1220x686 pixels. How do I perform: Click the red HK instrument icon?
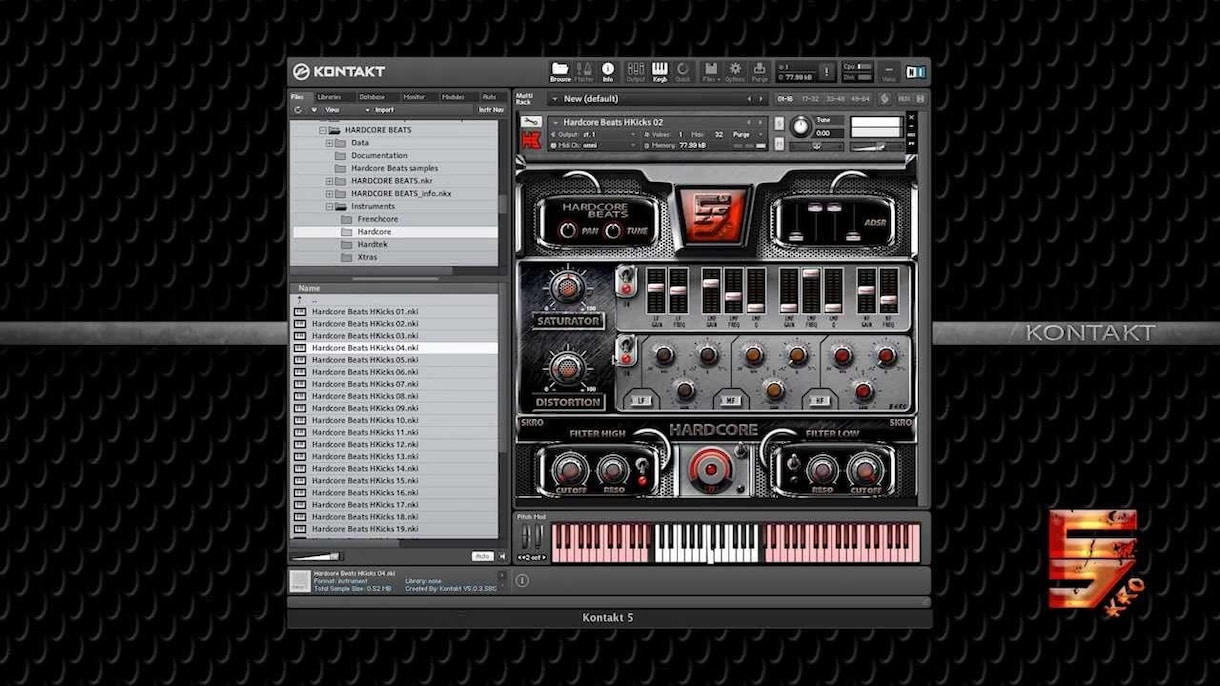[531, 141]
